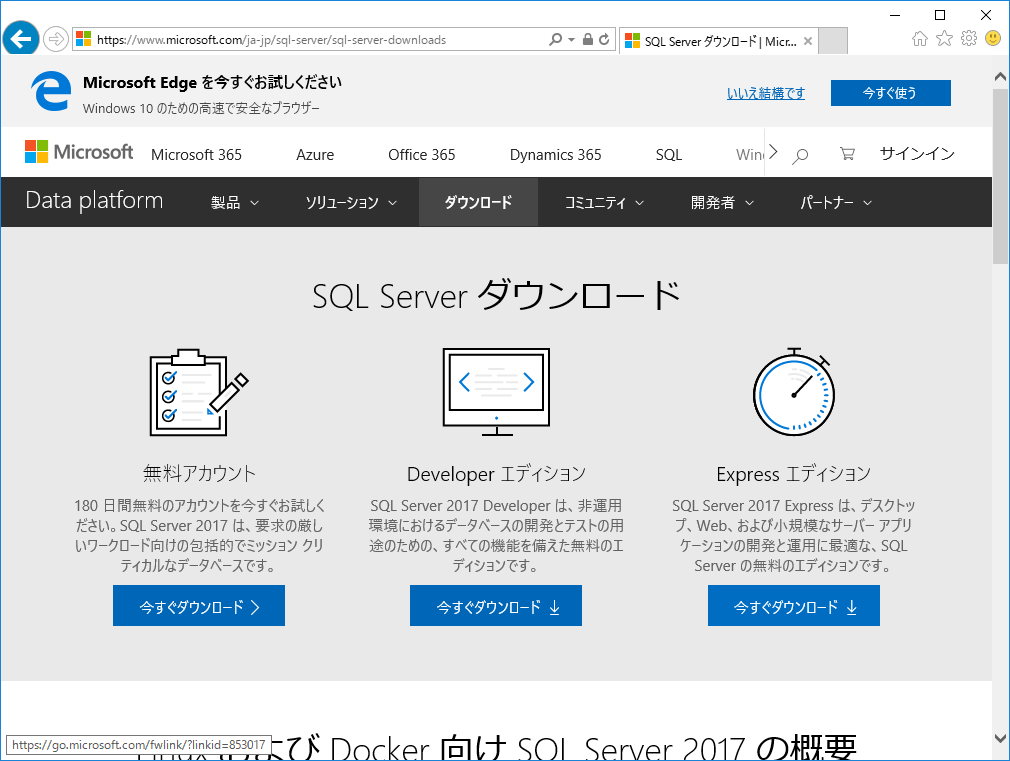Open Dynamics 365 in top navigation

point(555,155)
